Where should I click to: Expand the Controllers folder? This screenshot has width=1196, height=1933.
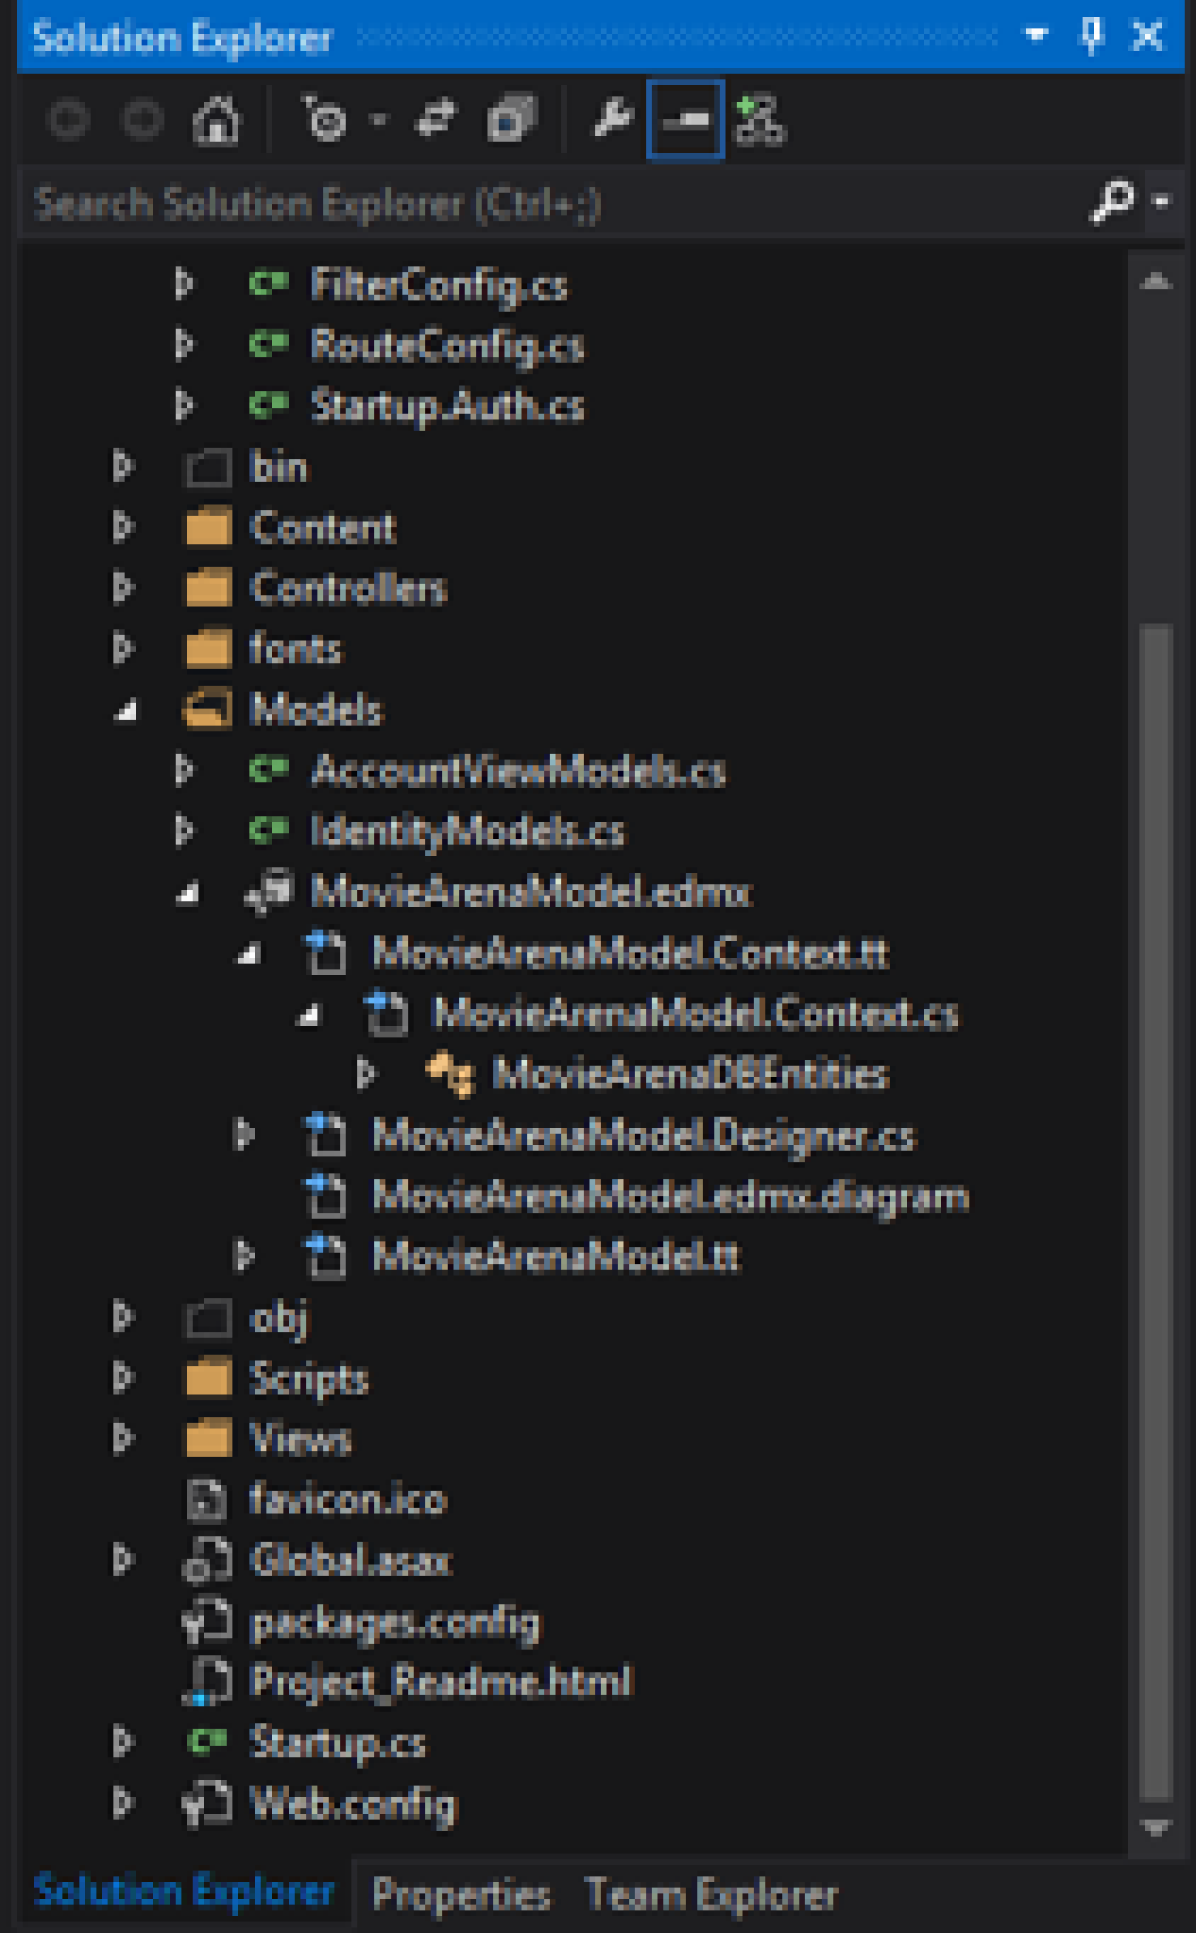click(x=122, y=588)
